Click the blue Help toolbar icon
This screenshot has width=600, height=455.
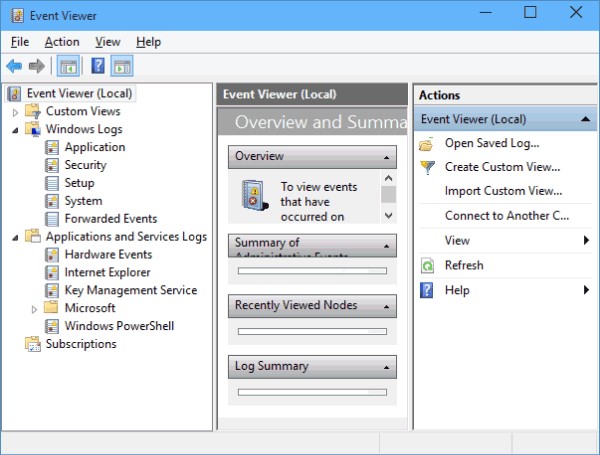(x=98, y=66)
